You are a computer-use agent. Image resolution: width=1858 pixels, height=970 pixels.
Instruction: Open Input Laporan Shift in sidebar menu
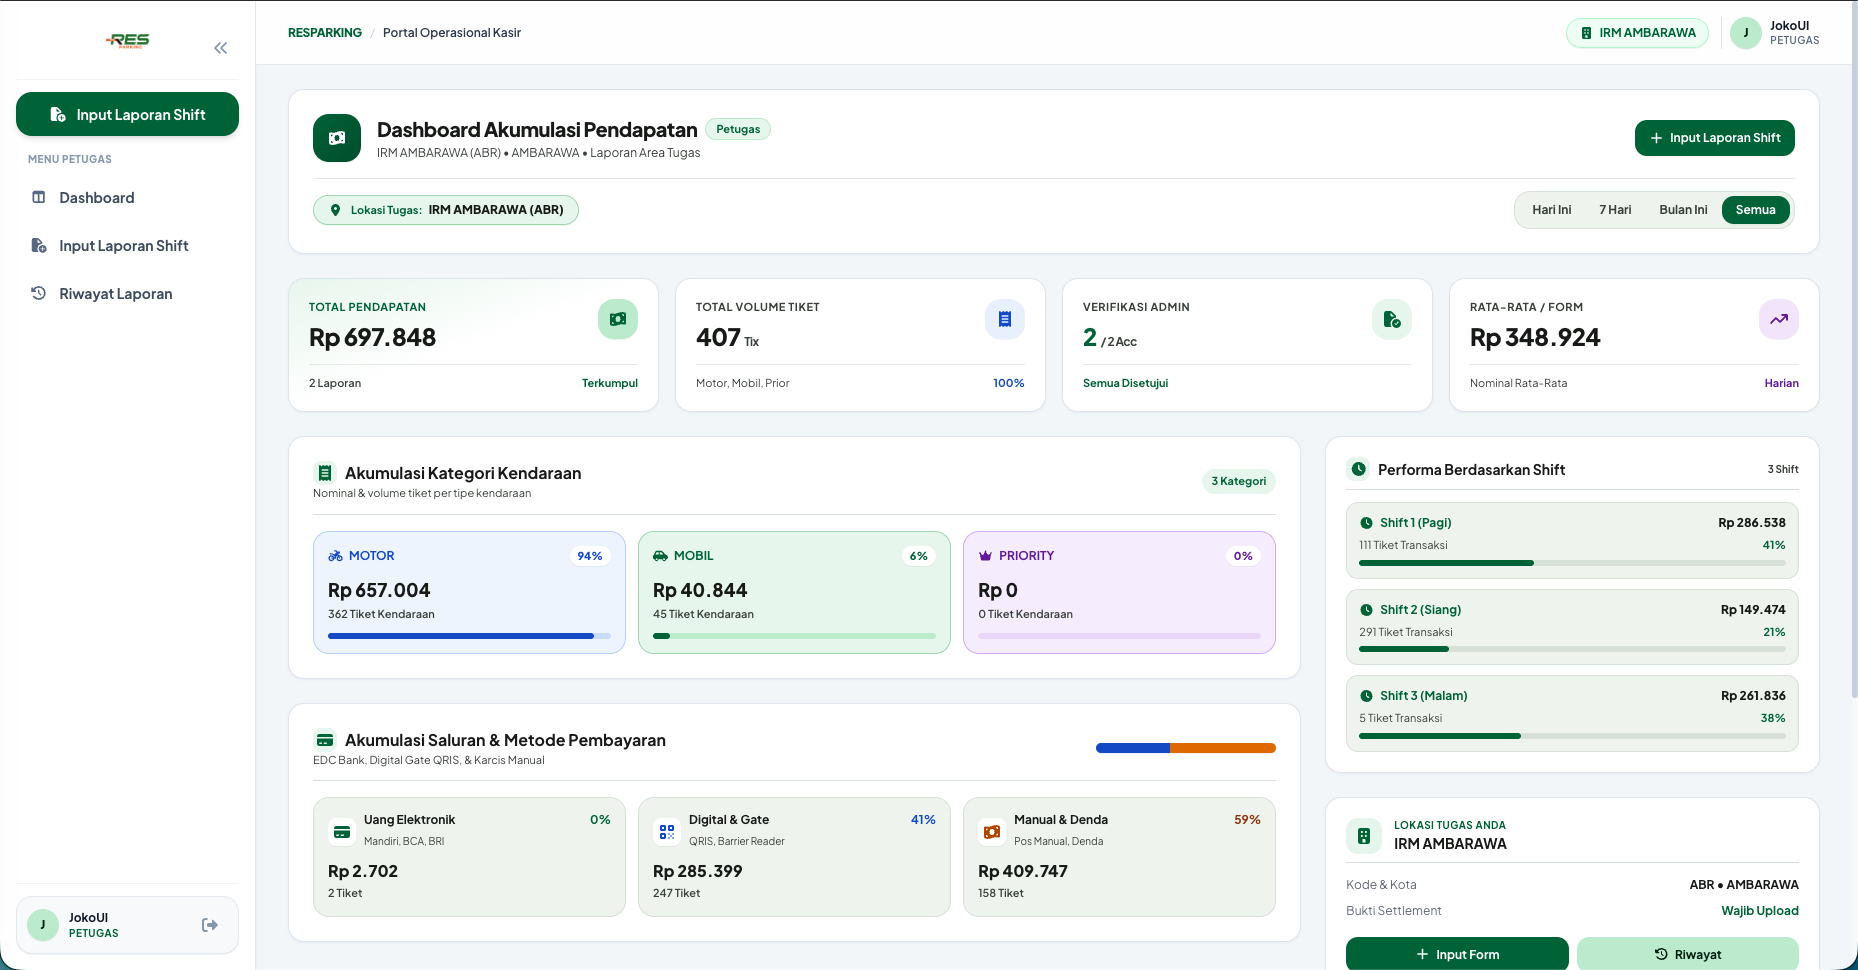(127, 246)
